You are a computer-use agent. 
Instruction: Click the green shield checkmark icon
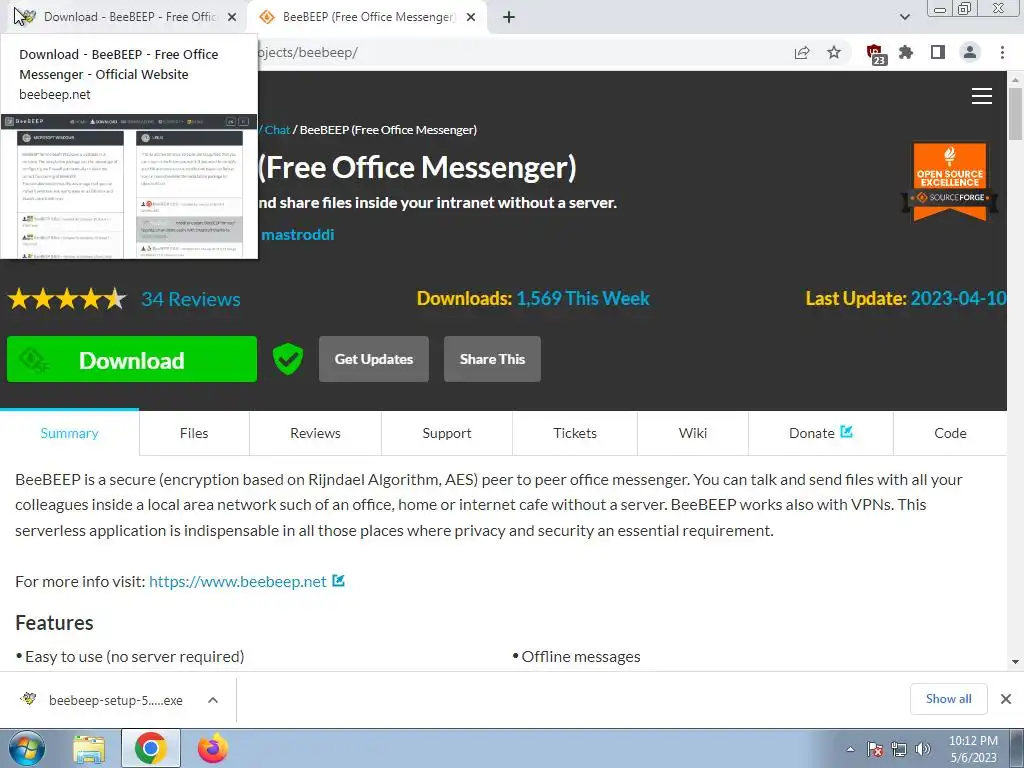[x=288, y=359]
